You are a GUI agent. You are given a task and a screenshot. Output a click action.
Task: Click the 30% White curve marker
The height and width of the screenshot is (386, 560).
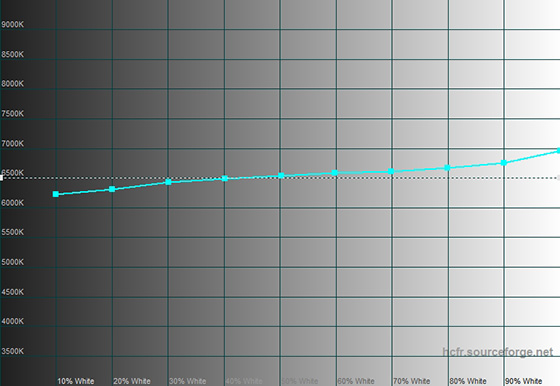click(169, 182)
